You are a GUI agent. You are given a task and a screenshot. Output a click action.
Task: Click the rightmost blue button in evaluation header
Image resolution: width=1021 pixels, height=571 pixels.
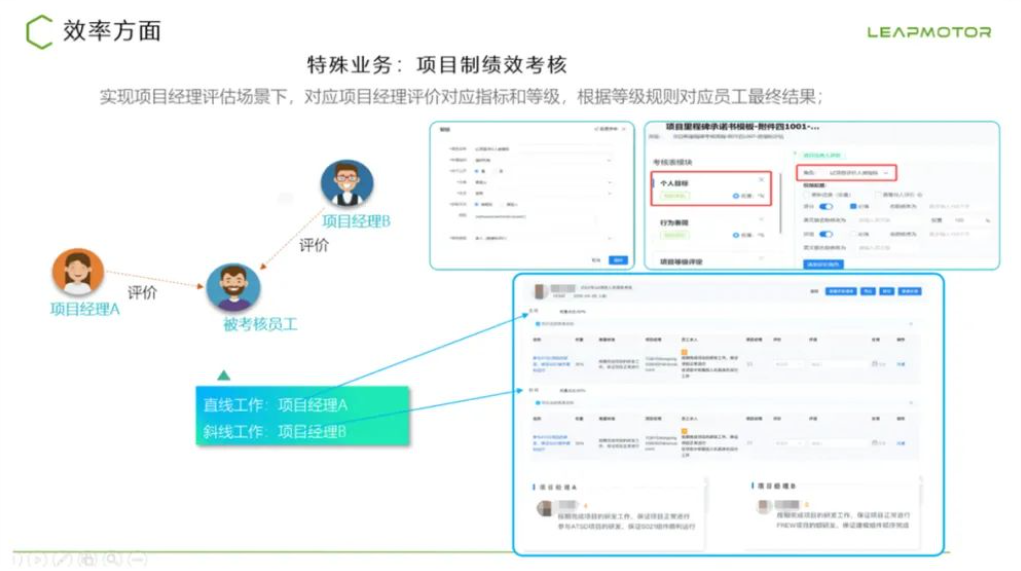(x=910, y=291)
